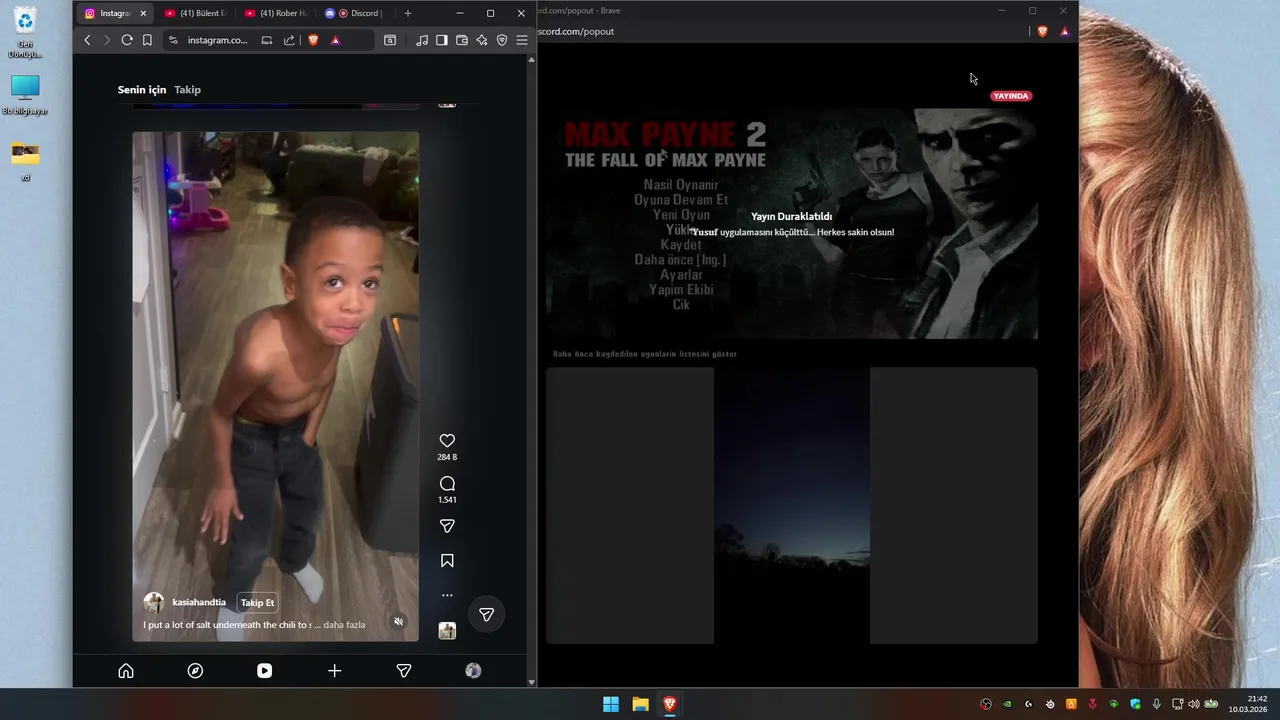This screenshot has height=720, width=1280.
Task: Create a new Instagram post
Action: (334, 671)
